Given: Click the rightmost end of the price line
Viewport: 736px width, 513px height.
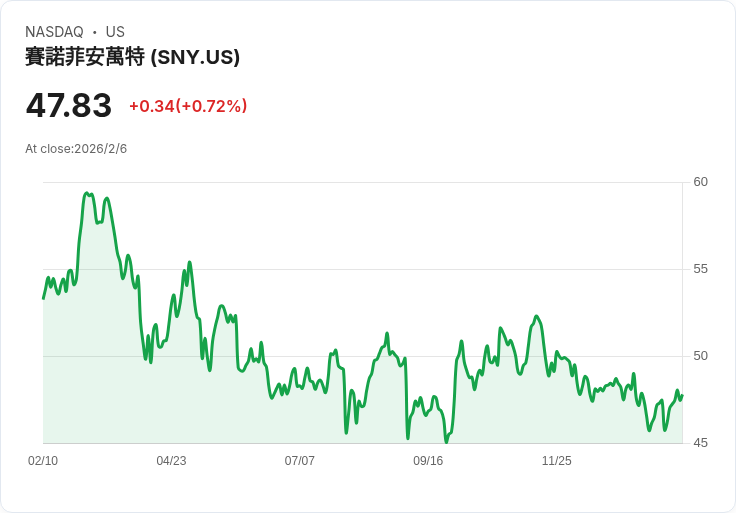Looking at the screenshot, I should point(682,396).
